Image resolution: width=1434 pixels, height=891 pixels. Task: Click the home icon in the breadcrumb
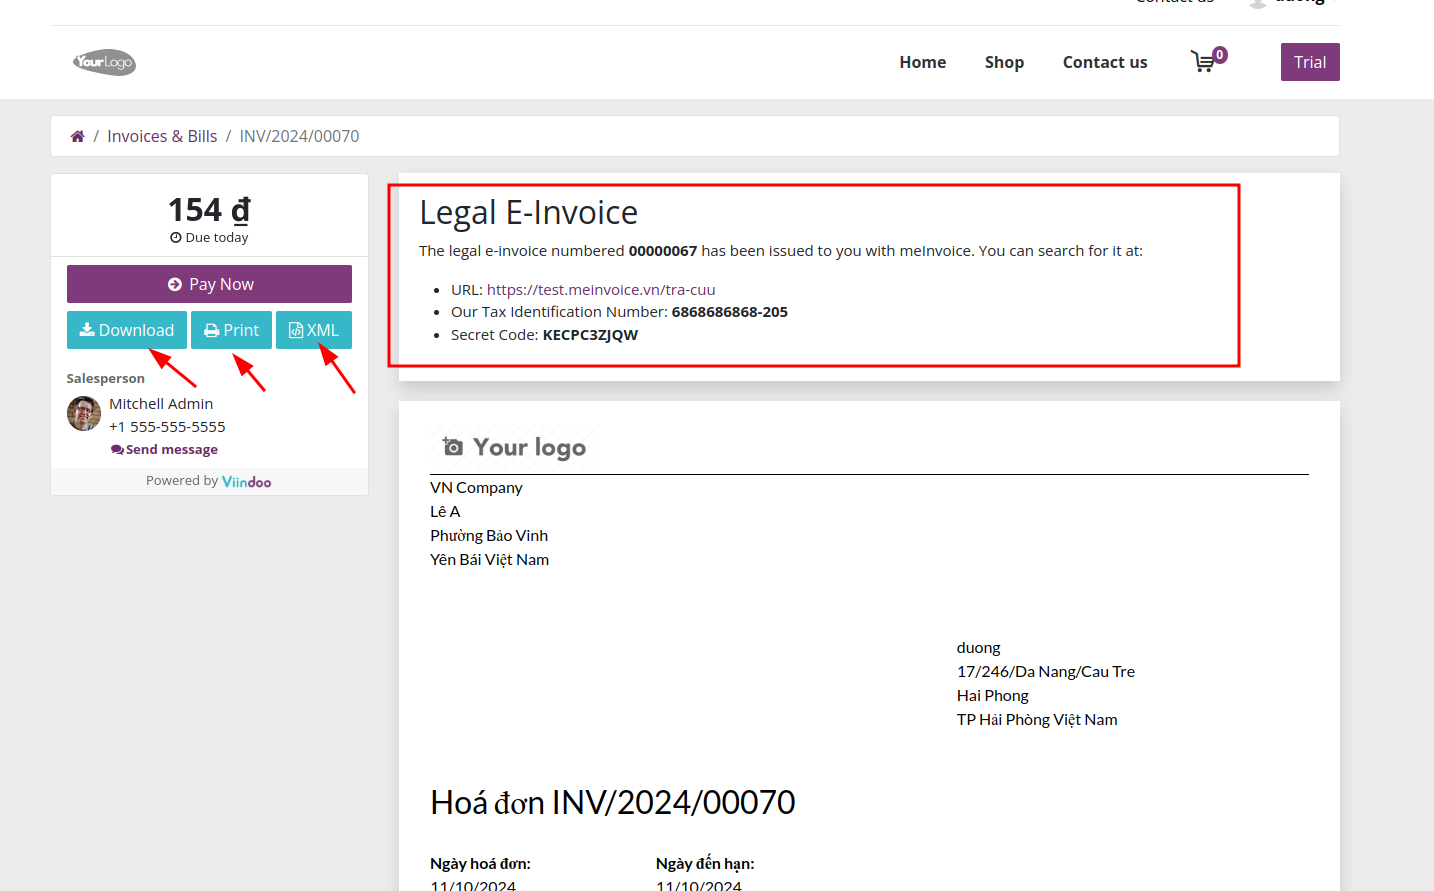point(78,135)
